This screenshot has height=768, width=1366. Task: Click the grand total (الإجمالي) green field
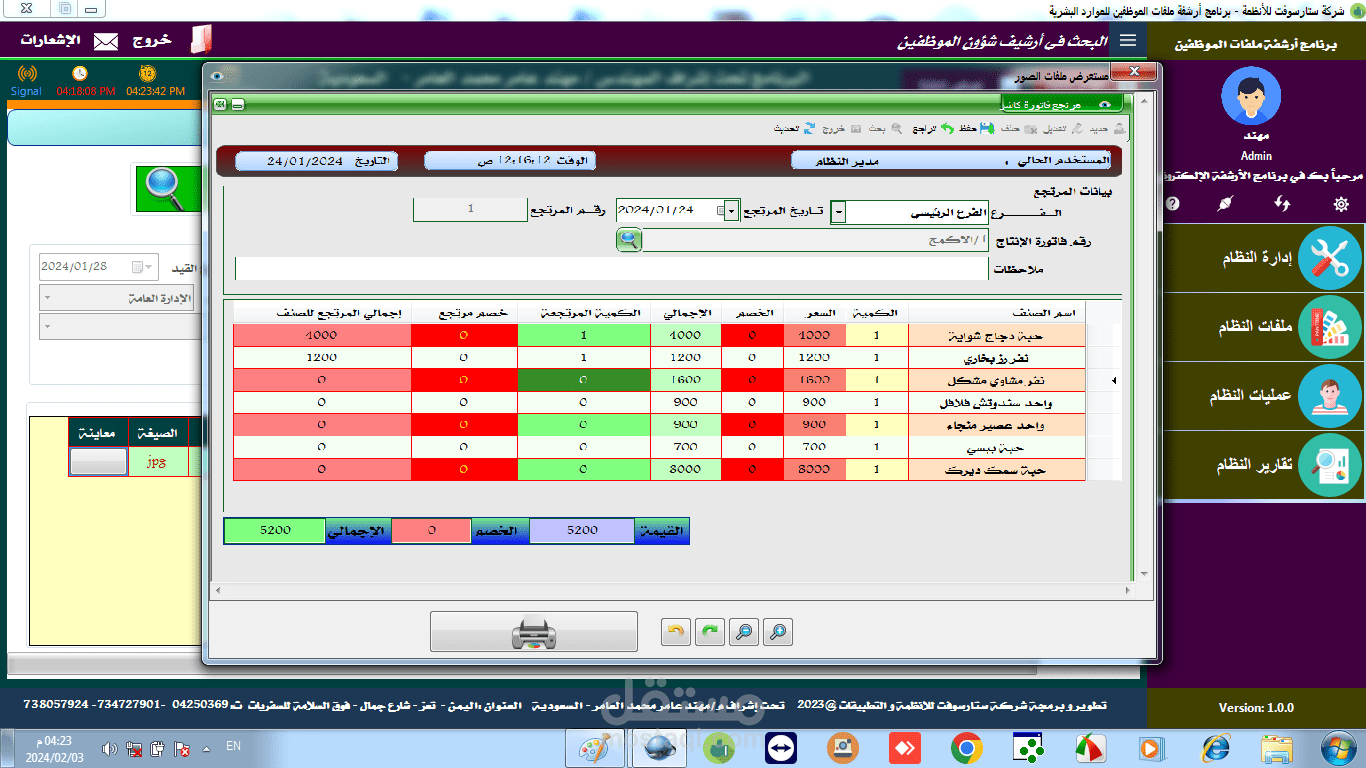coord(274,531)
